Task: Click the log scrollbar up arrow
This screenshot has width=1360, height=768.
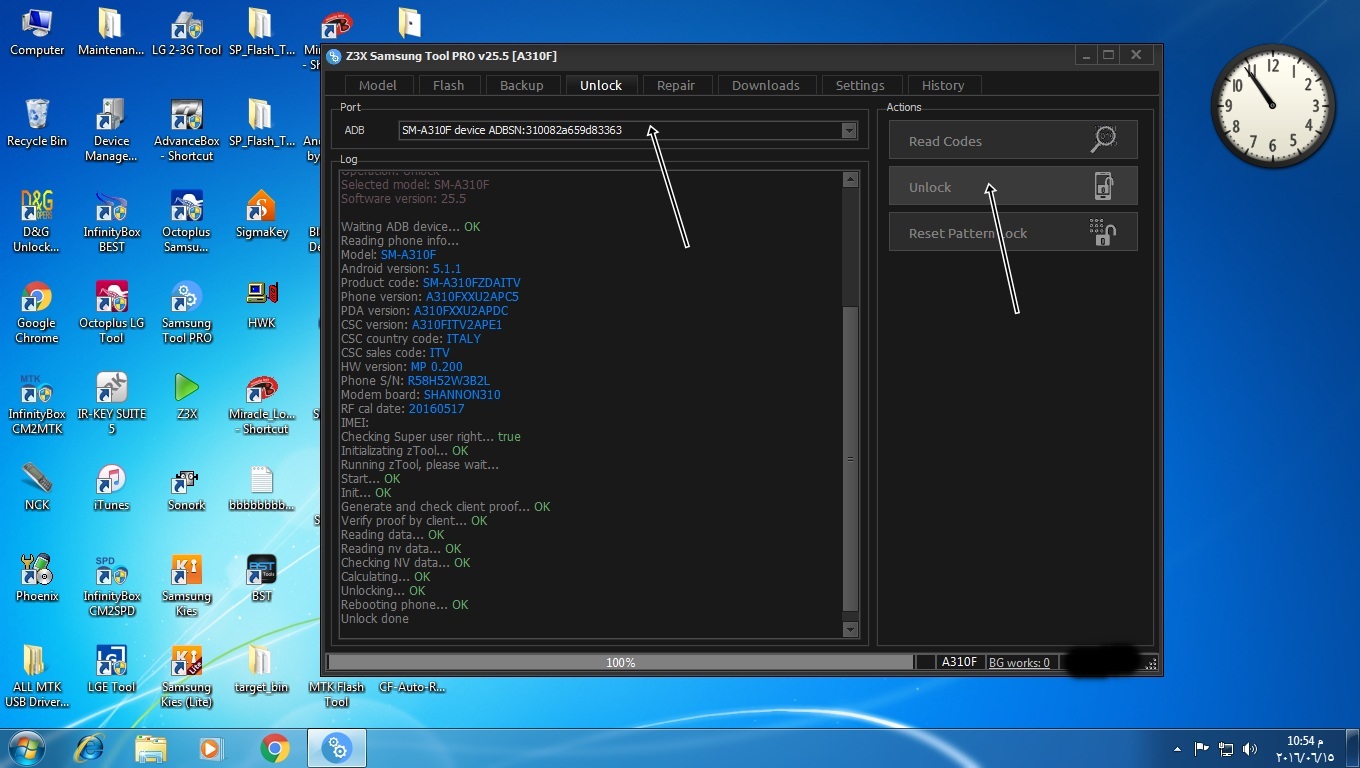Action: point(850,180)
